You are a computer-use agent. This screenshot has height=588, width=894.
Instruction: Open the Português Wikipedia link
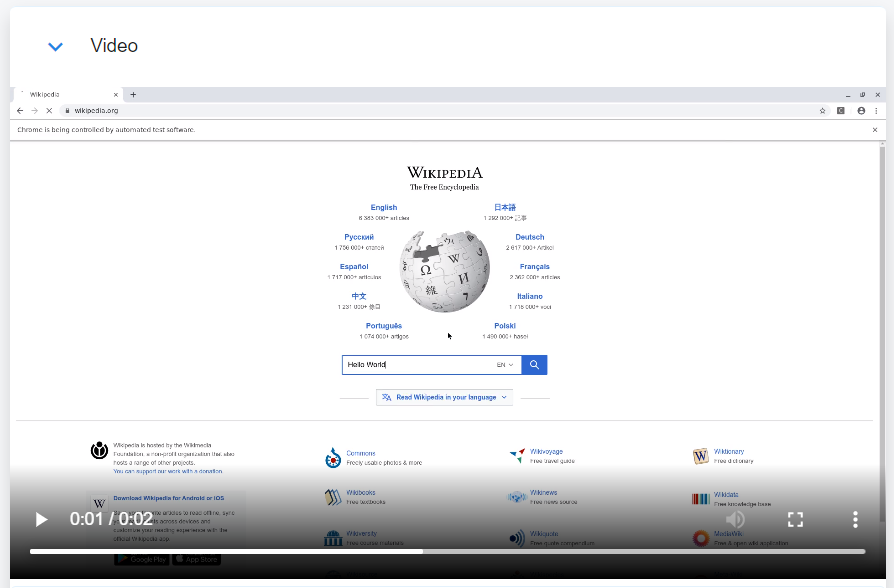click(x=384, y=326)
